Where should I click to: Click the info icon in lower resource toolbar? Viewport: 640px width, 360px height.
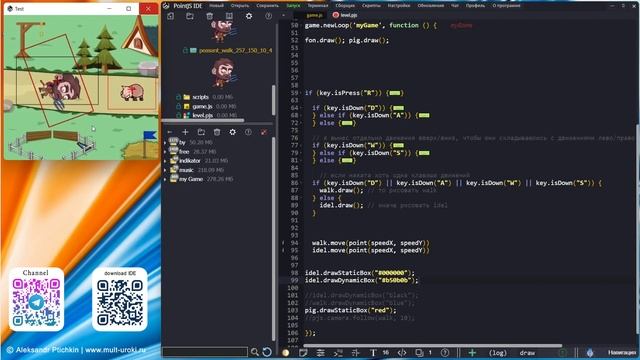[x=248, y=132]
